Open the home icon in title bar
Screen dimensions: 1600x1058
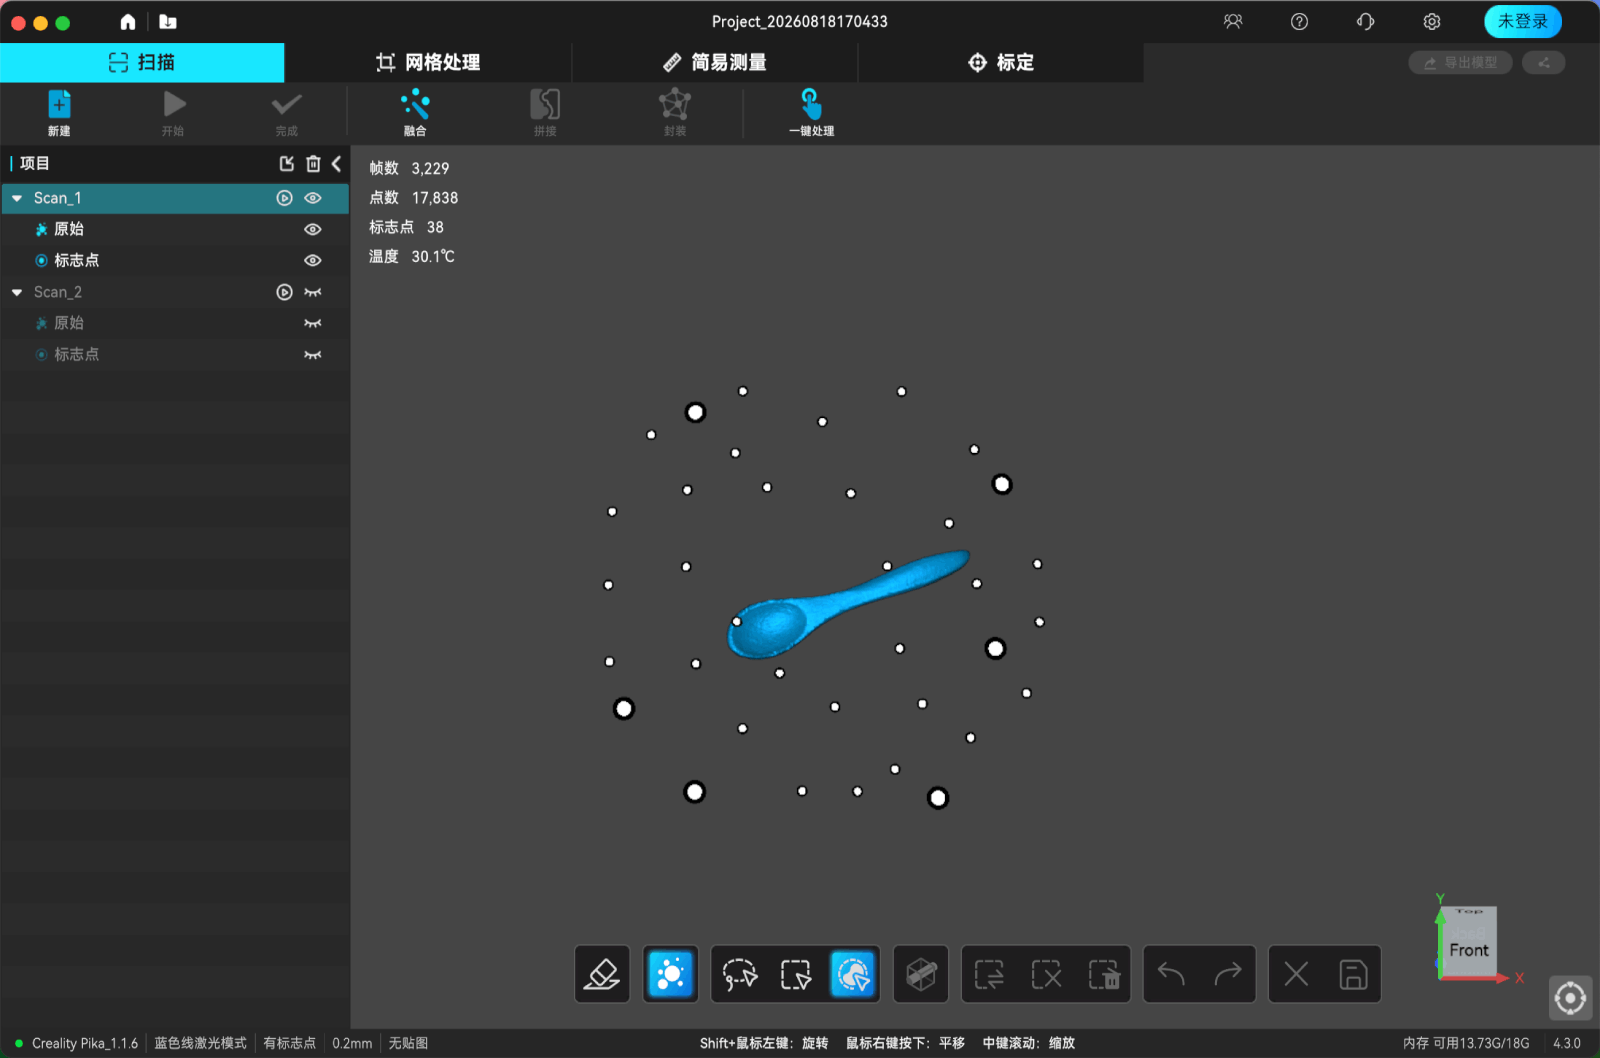(x=128, y=22)
